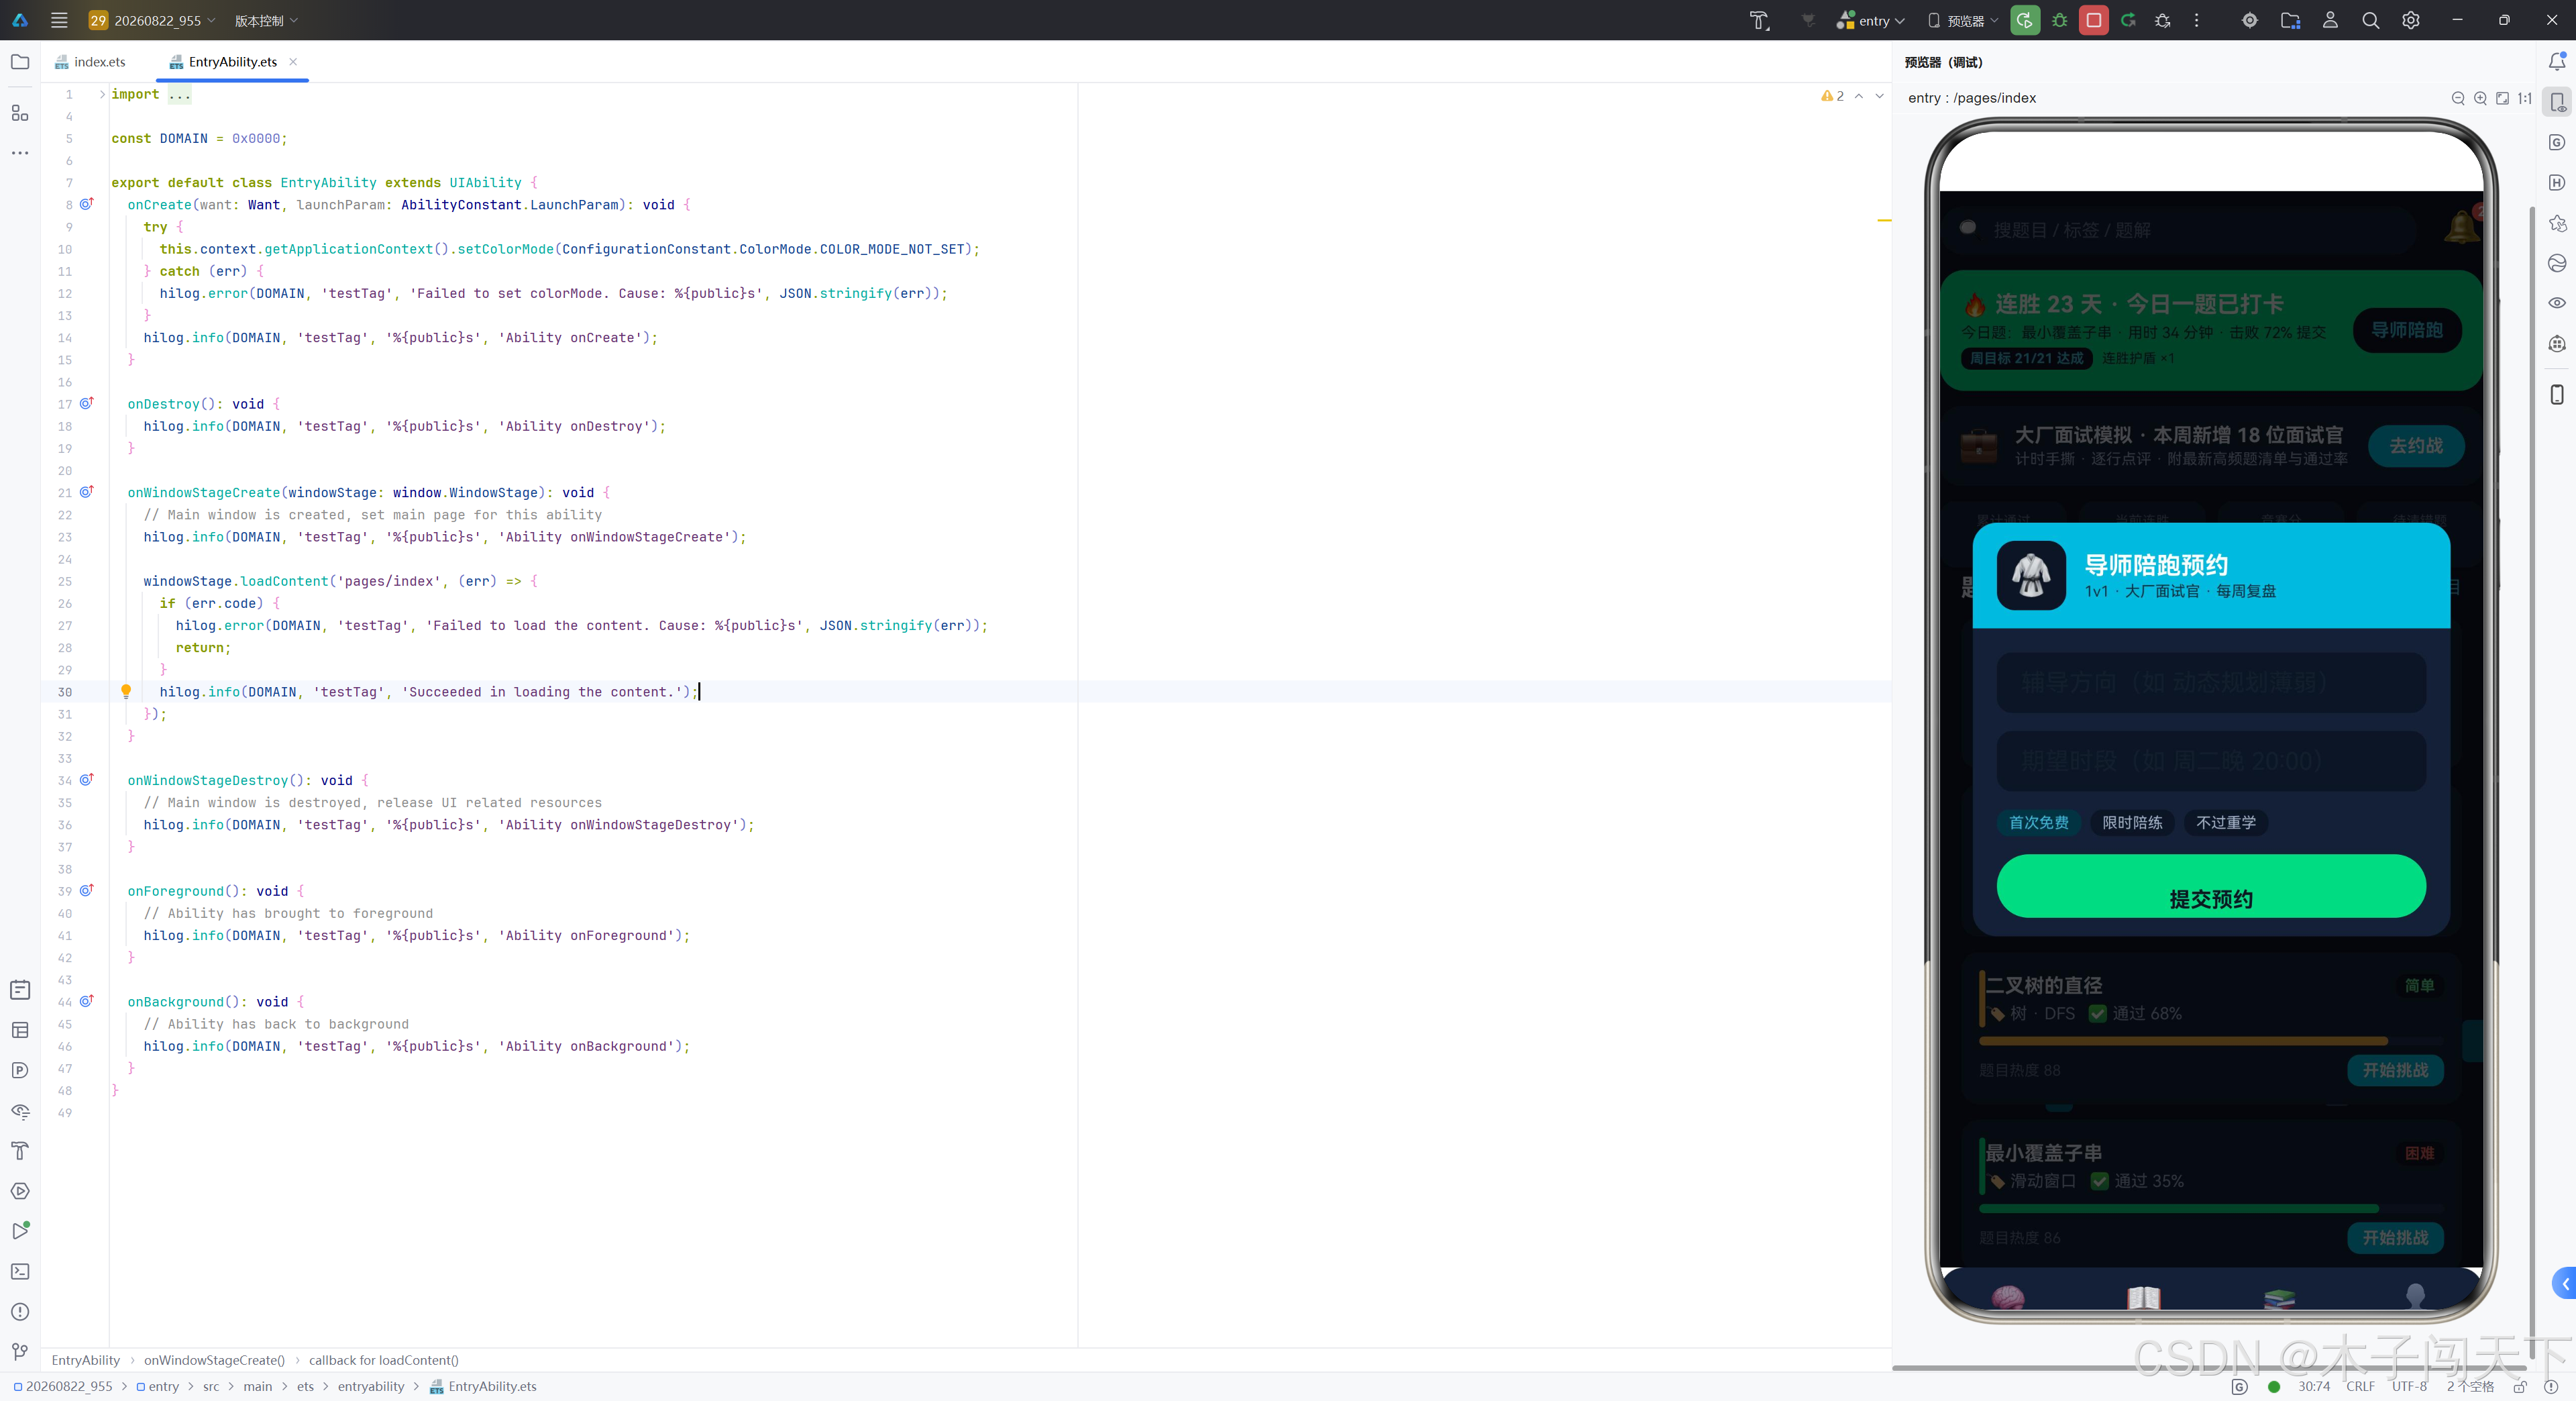2576x1401 pixels.
Task: Expand the side panel with the blue chevron
Action: point(2565,1284)
